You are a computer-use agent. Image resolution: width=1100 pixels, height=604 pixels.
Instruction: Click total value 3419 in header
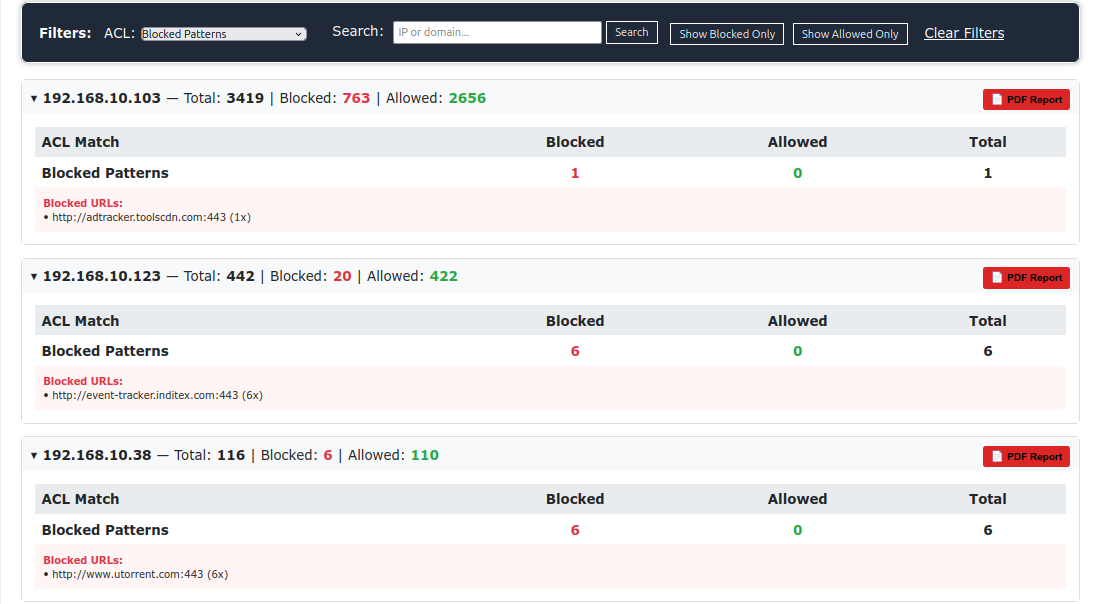(245, 98)
